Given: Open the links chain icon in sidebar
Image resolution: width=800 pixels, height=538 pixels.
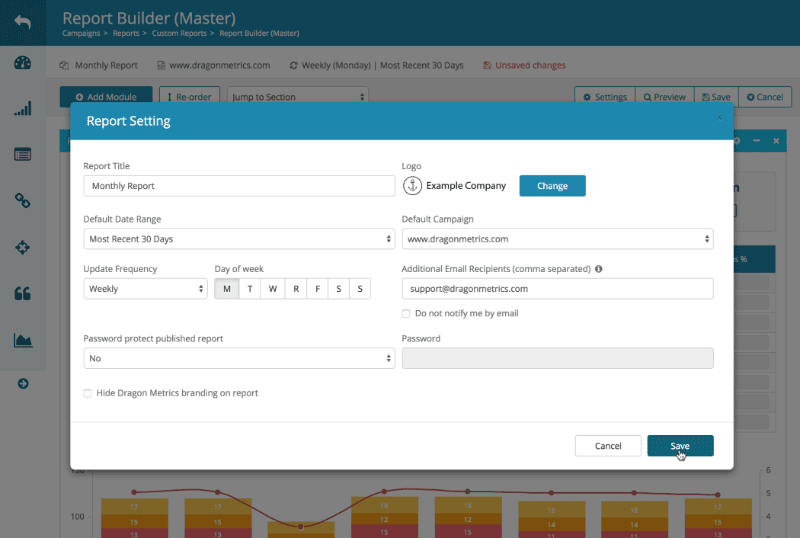Looking at the screenshot, I should point(22,201).
